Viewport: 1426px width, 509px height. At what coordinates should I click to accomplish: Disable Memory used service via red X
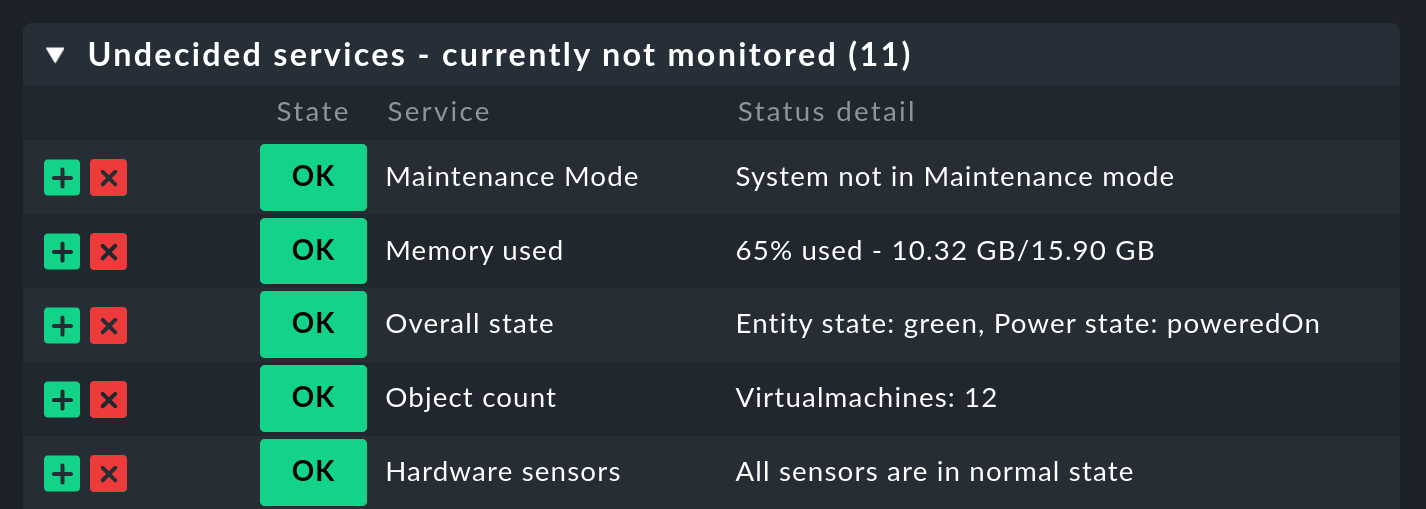[x=108, y=252]
